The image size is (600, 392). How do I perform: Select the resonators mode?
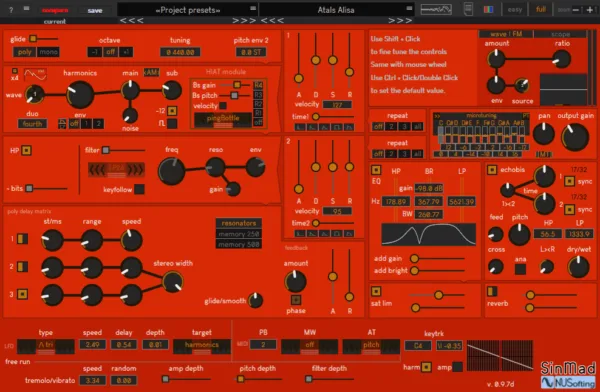[x=239, y=223]
